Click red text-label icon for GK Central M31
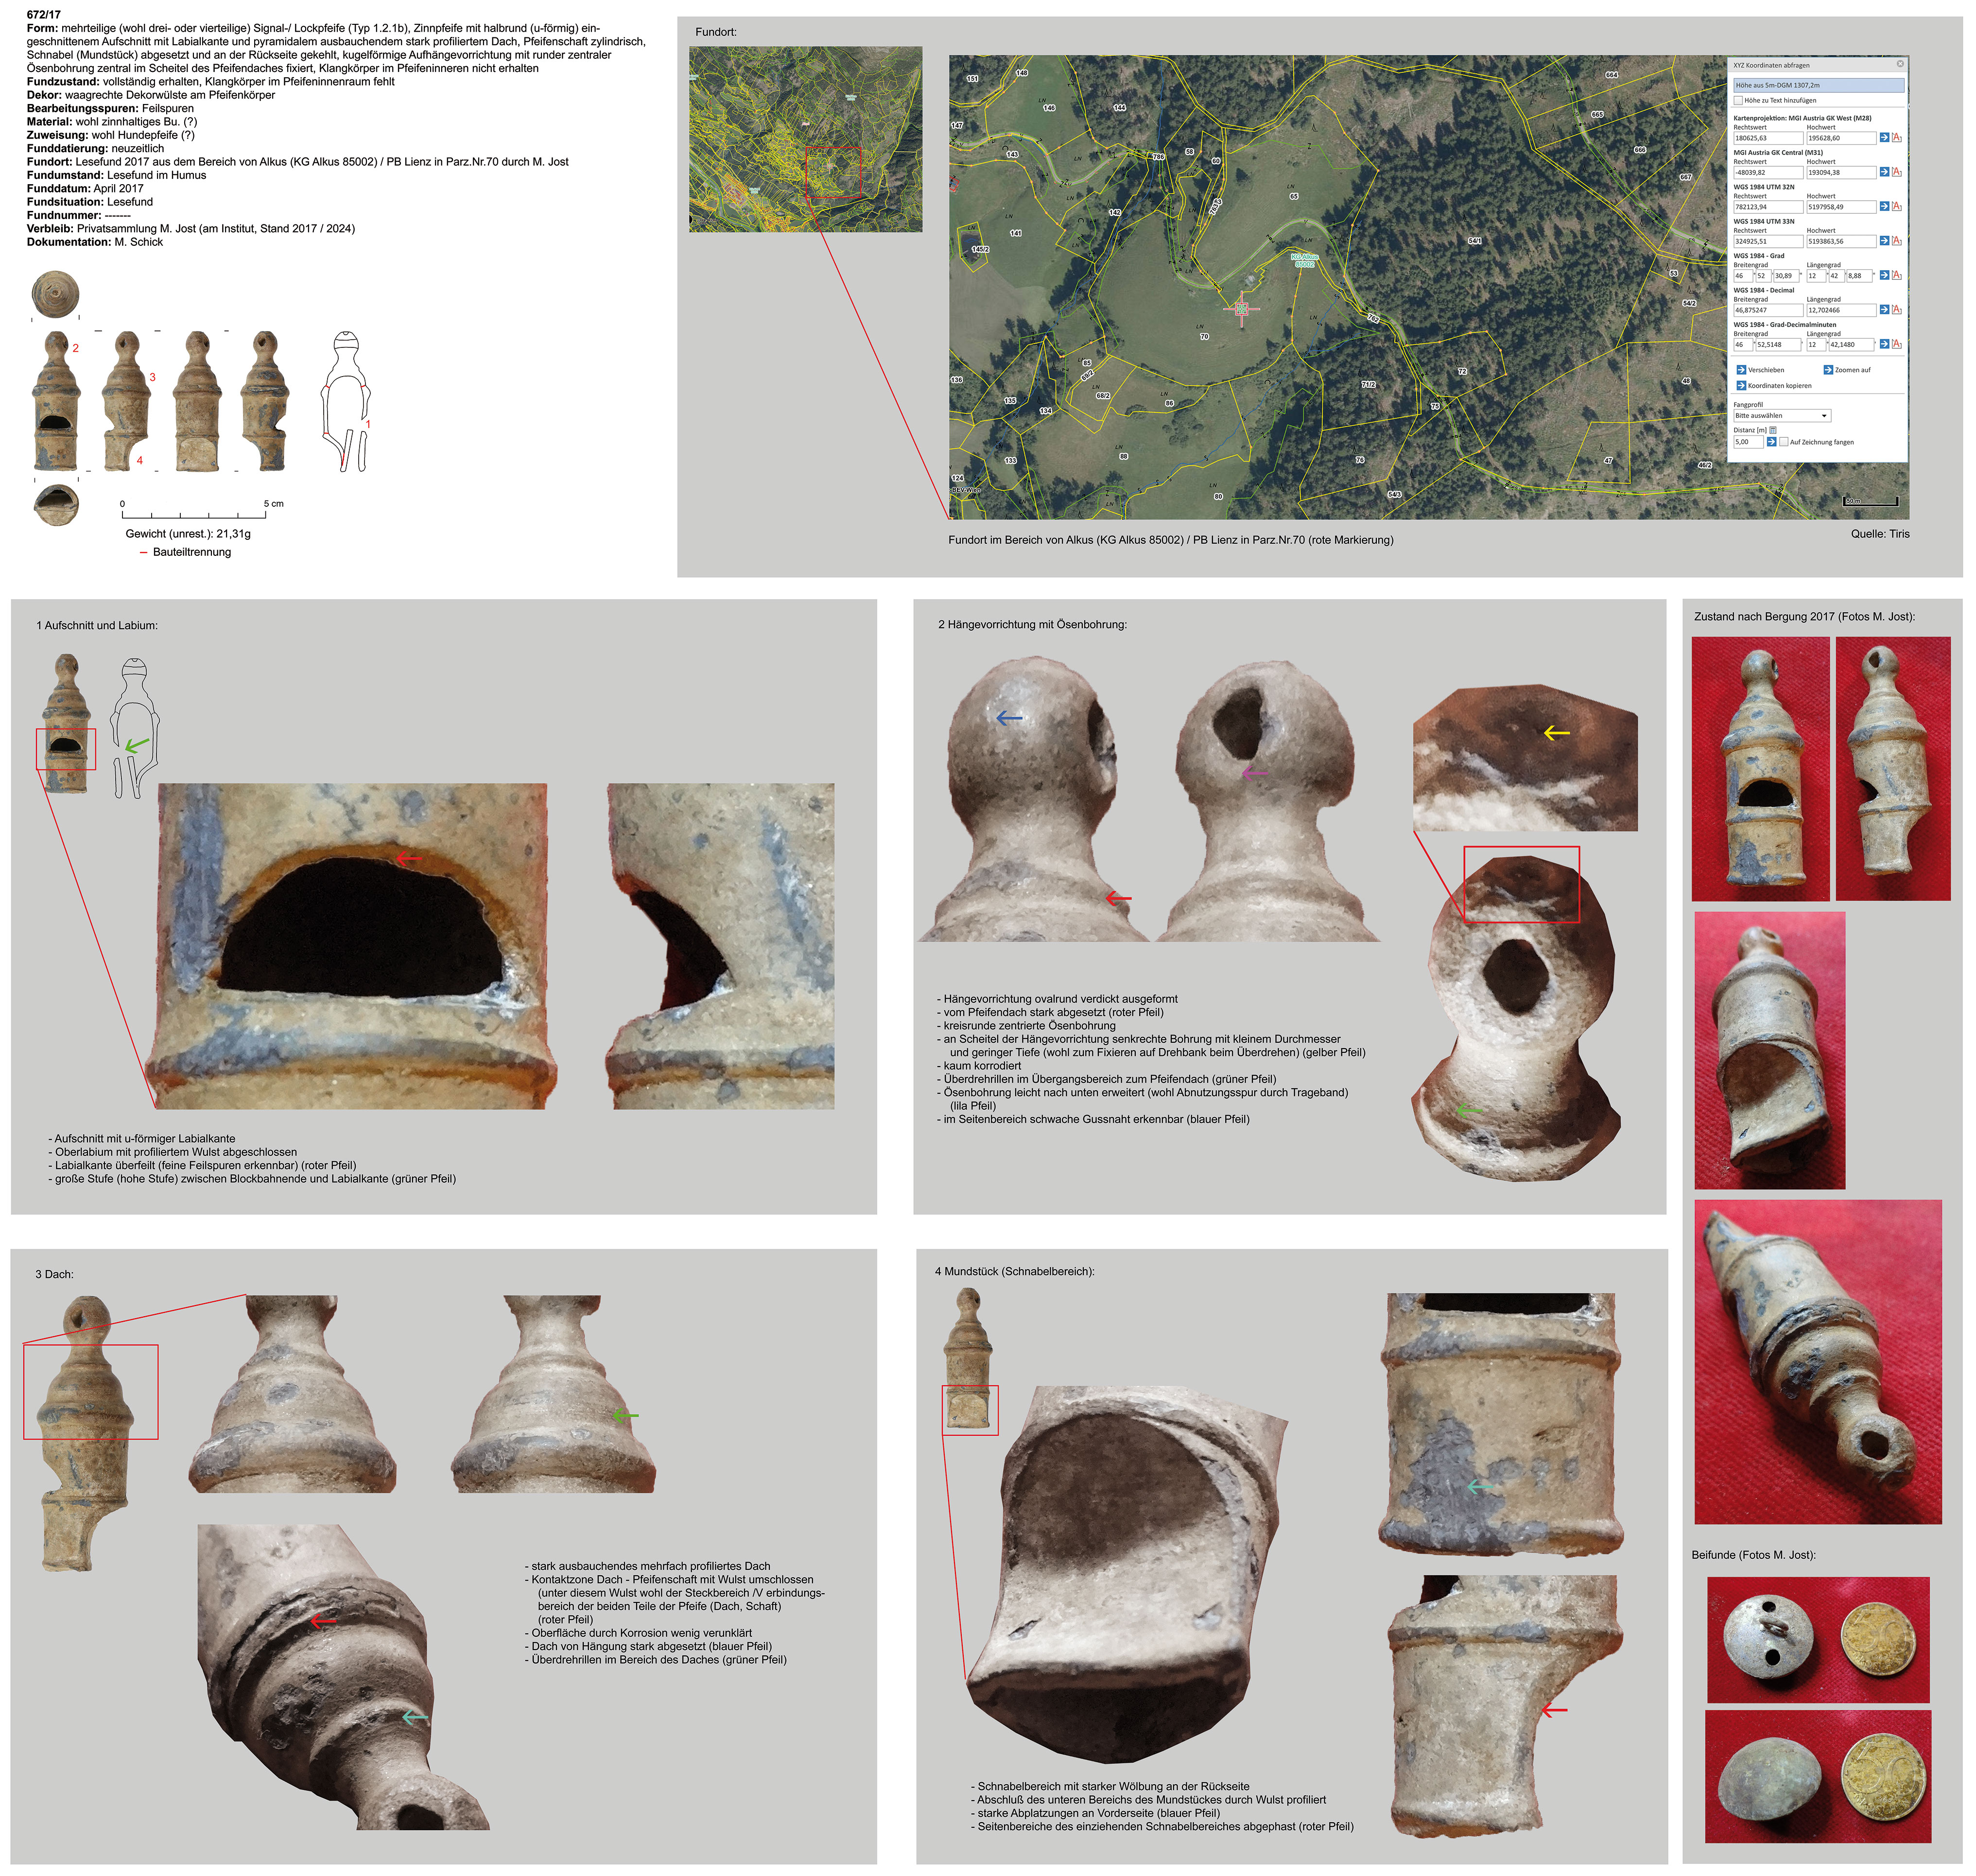Viewport: 1976px width, 1876px height. click(1897, 172)
